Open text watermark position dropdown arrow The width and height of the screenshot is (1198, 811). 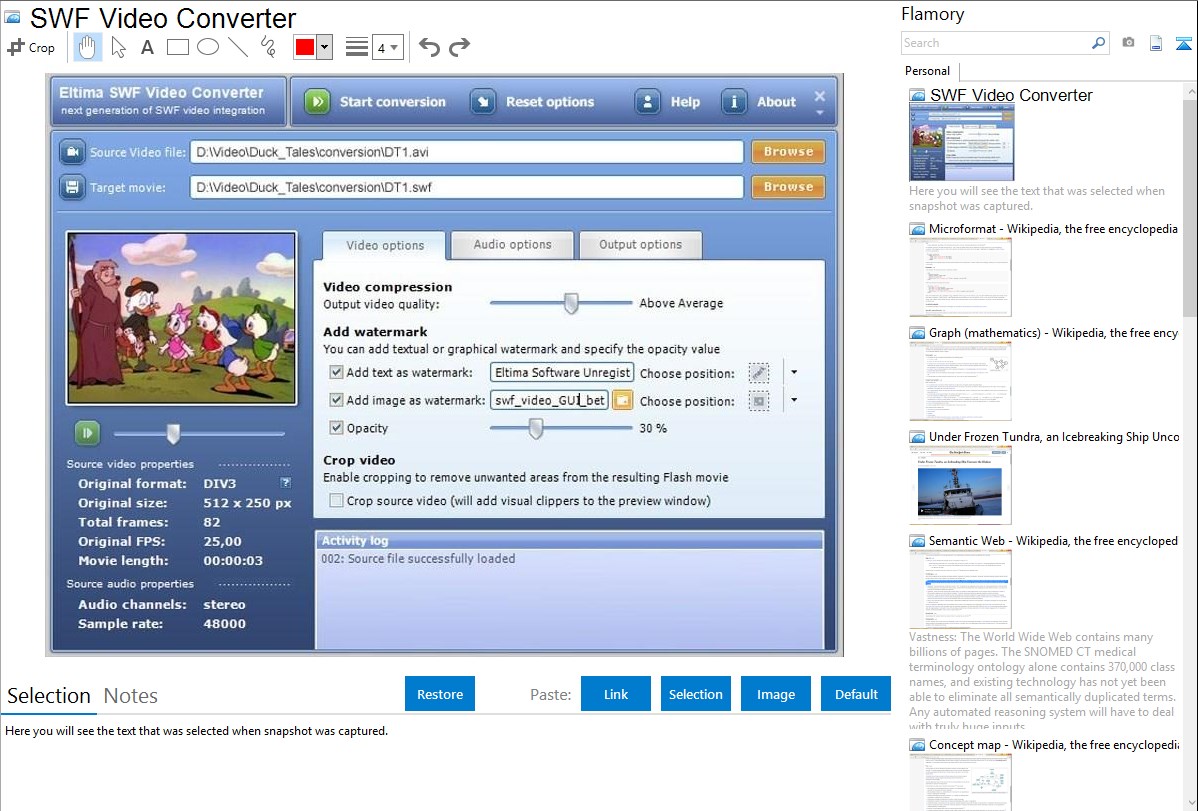794,372
